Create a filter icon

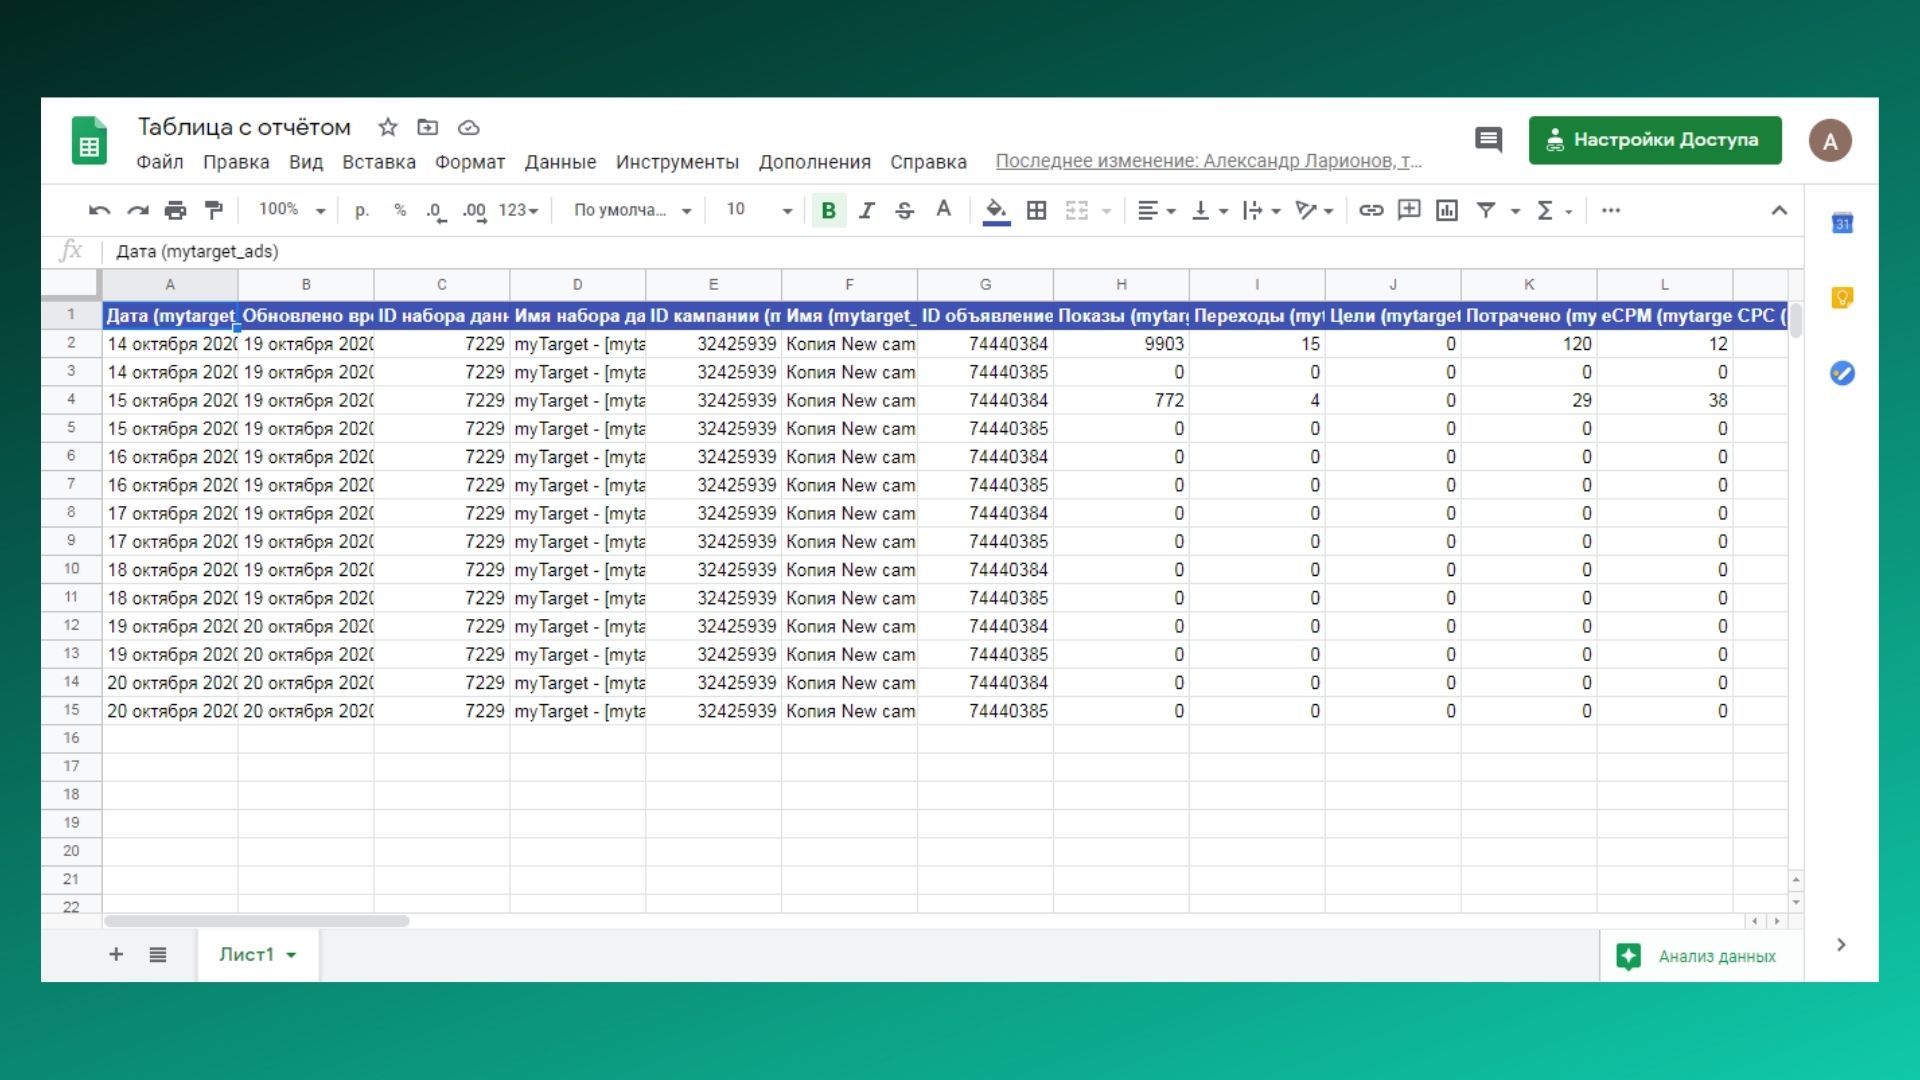coord(1486,210)
